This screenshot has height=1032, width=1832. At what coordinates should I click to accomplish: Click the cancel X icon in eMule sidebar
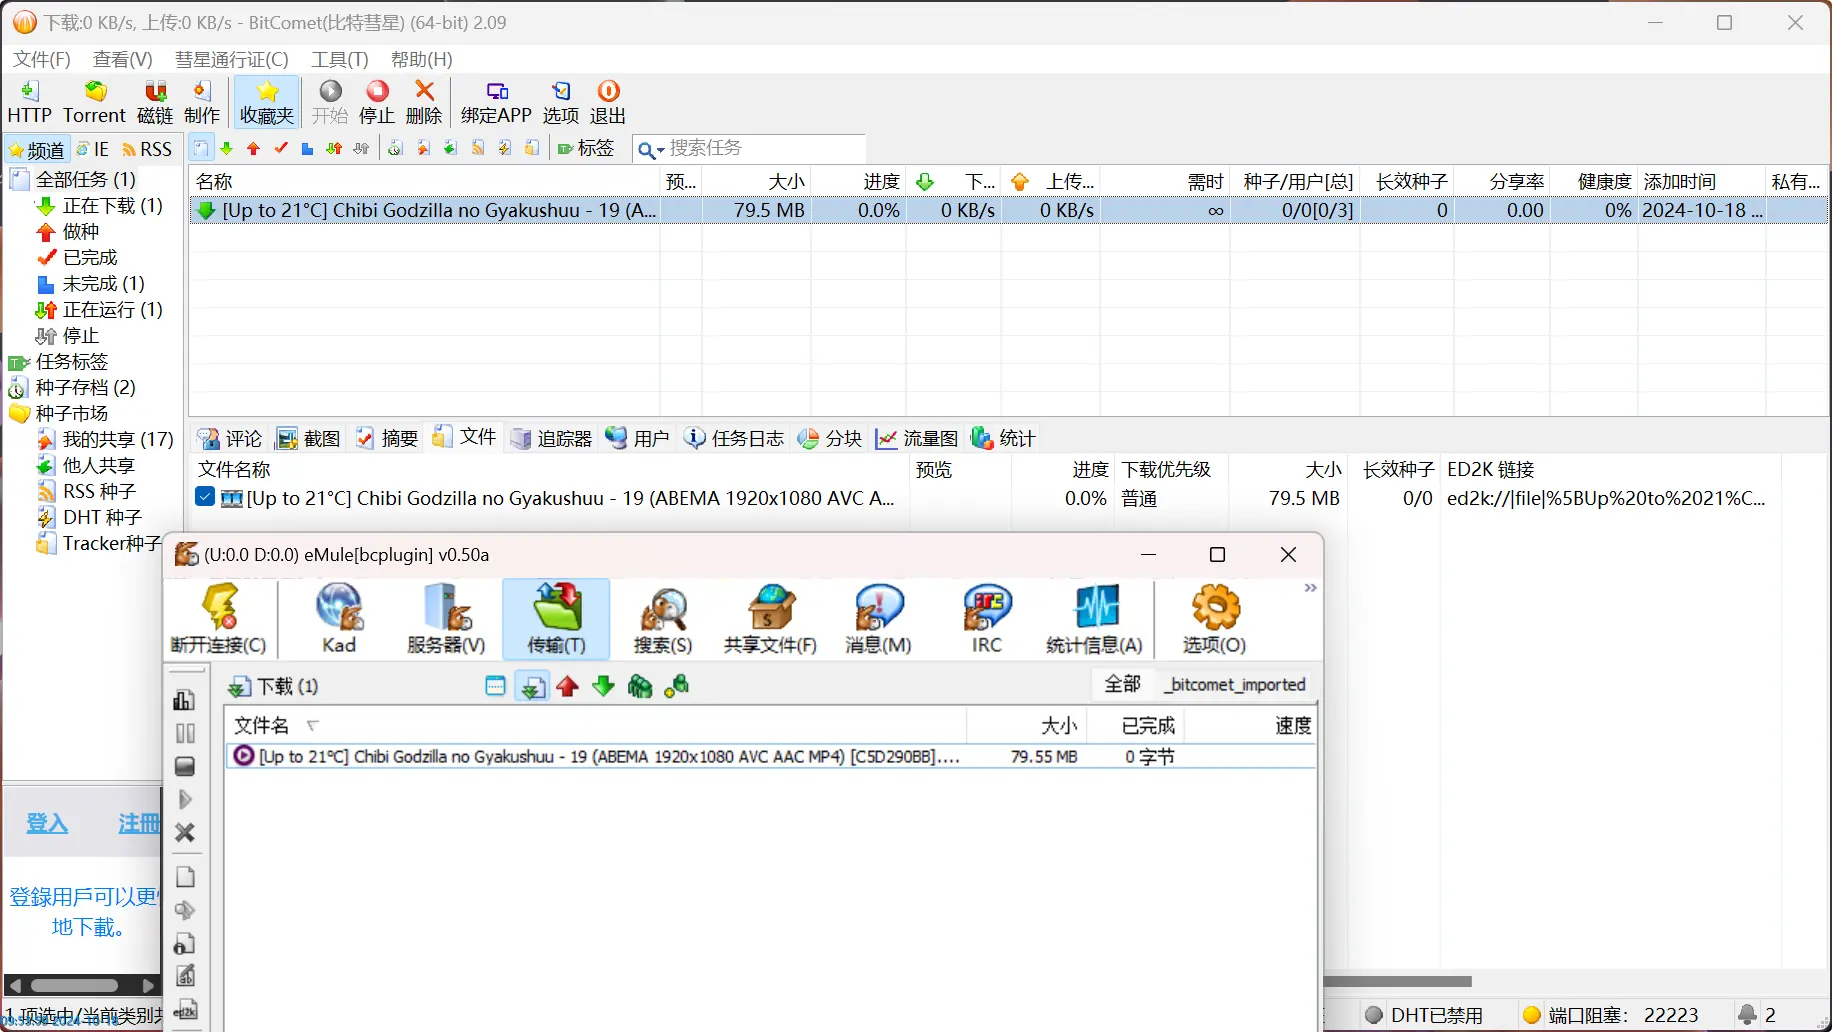click(185, 832)
